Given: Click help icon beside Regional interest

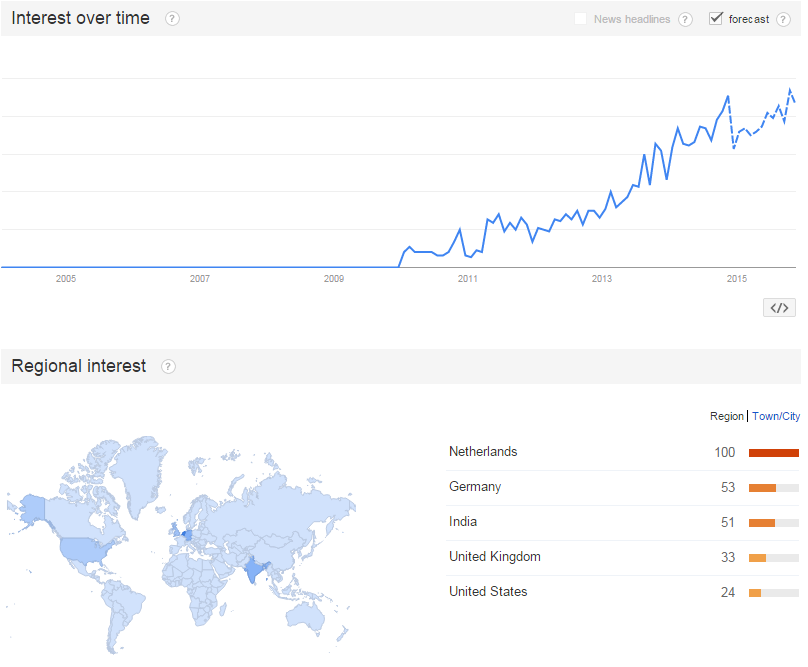Looking at the screenshot, I should tap(169, 366).
